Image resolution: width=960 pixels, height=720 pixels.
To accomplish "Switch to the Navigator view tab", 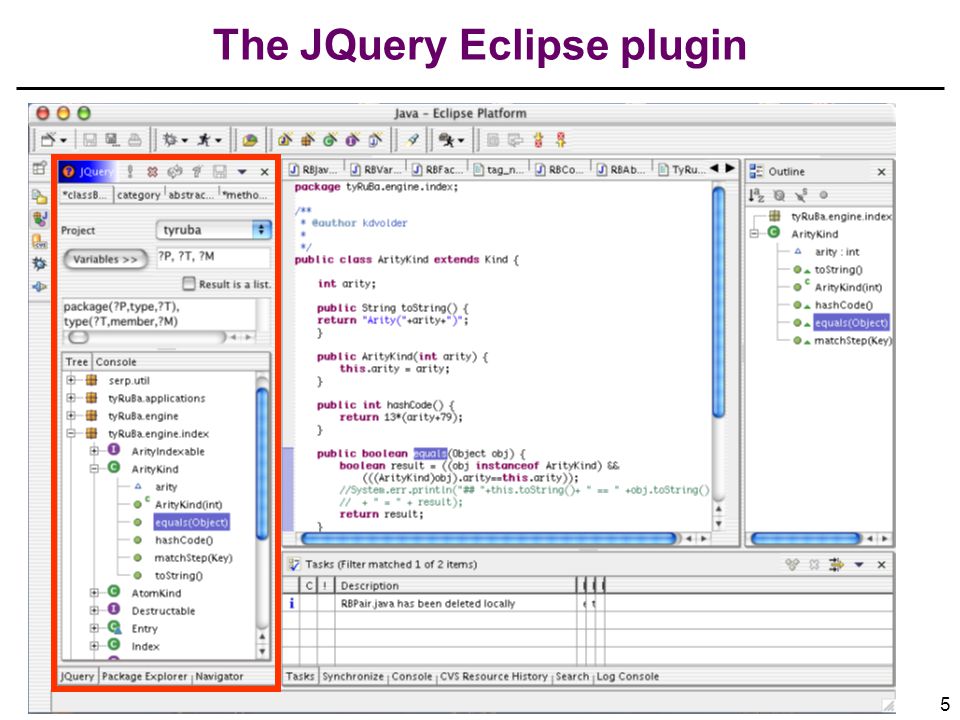I will (x=219, y=676).
